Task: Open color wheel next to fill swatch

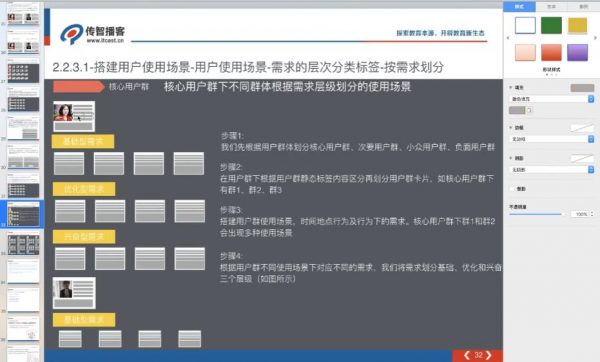Action: pyautogui.click(x=530, y=110)
